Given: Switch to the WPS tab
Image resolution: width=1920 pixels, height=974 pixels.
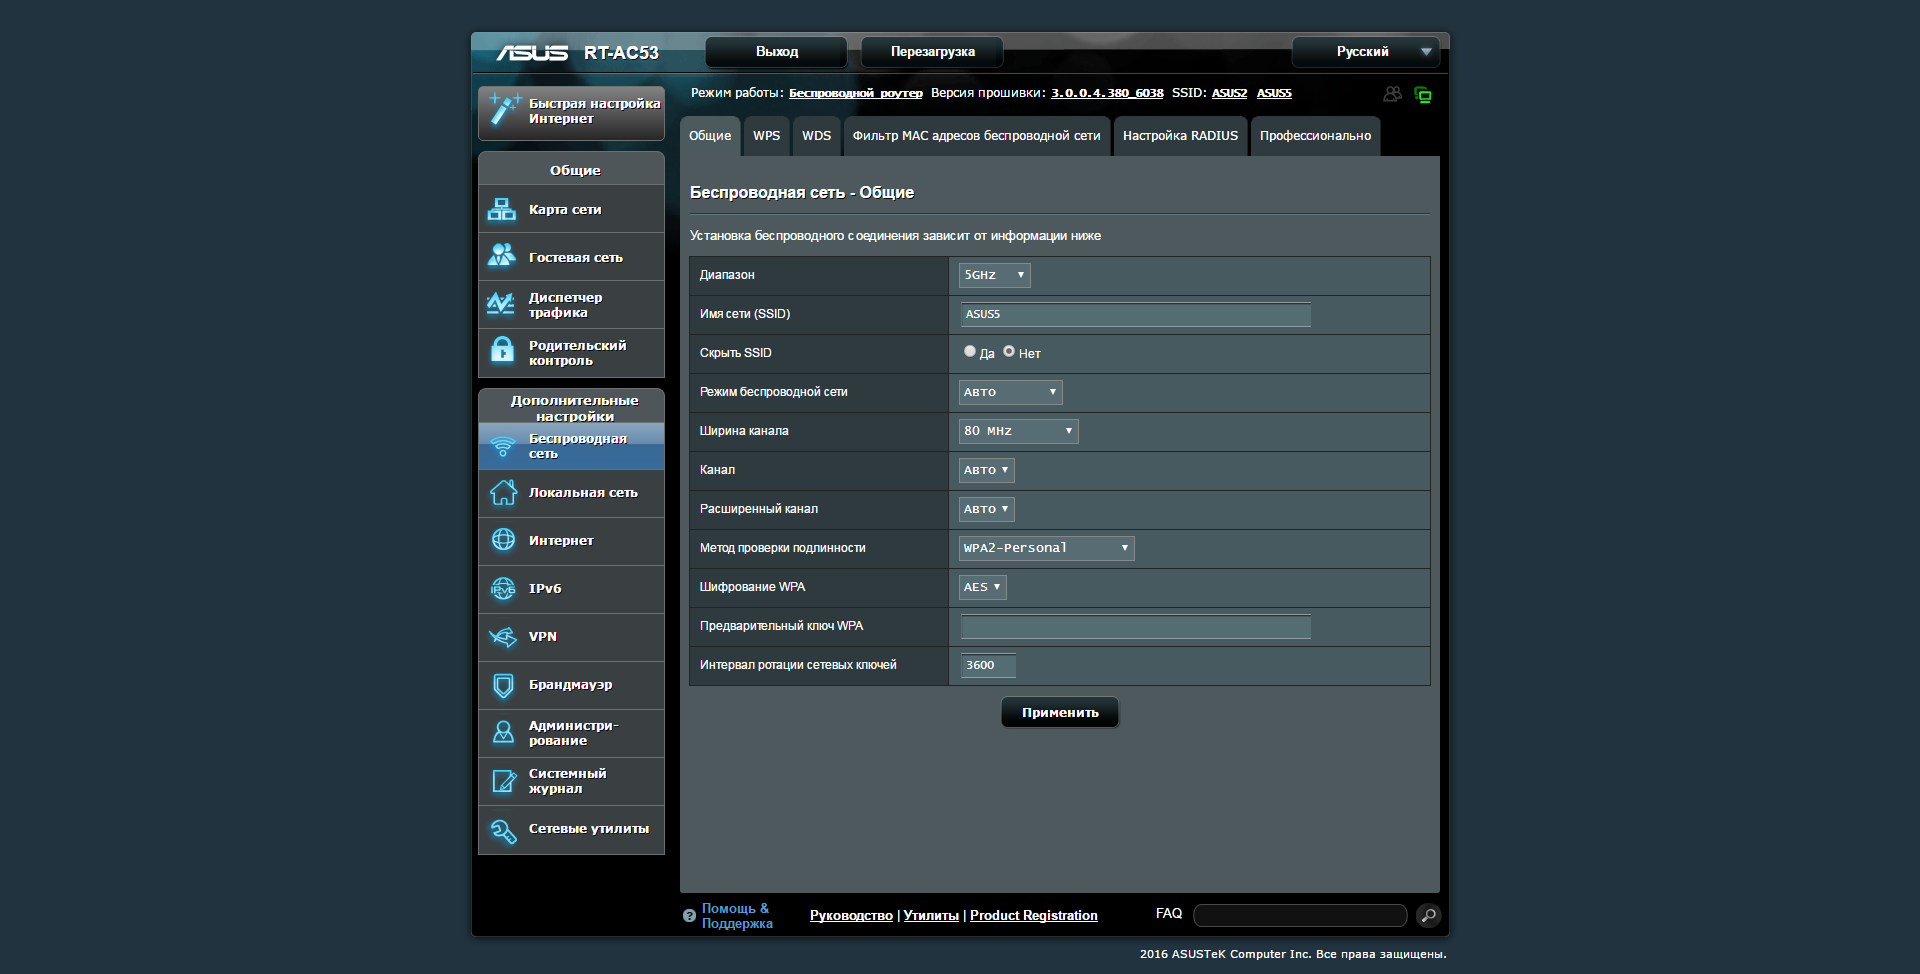Looking at the screenshot, I should tap(767, 136).
